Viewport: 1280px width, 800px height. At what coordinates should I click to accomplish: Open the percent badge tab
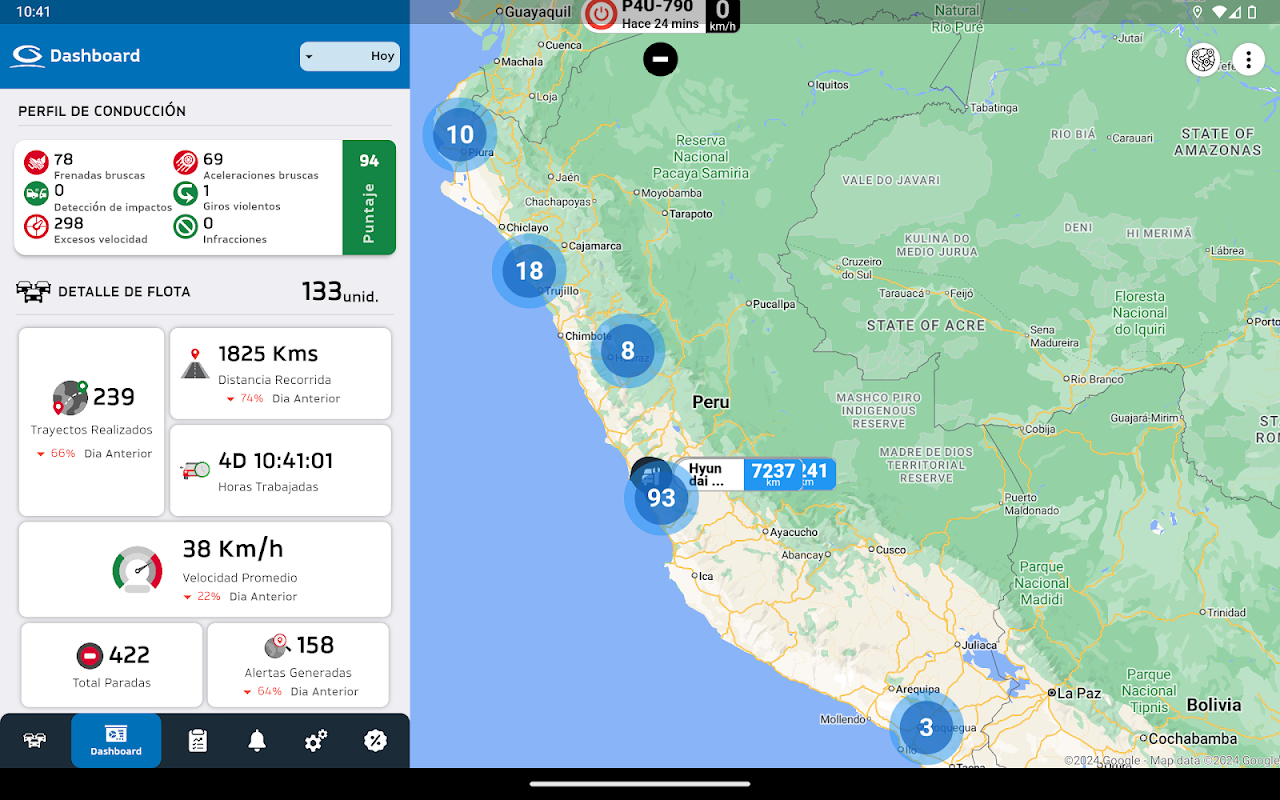pyautogui.click(x=375, y=741)
